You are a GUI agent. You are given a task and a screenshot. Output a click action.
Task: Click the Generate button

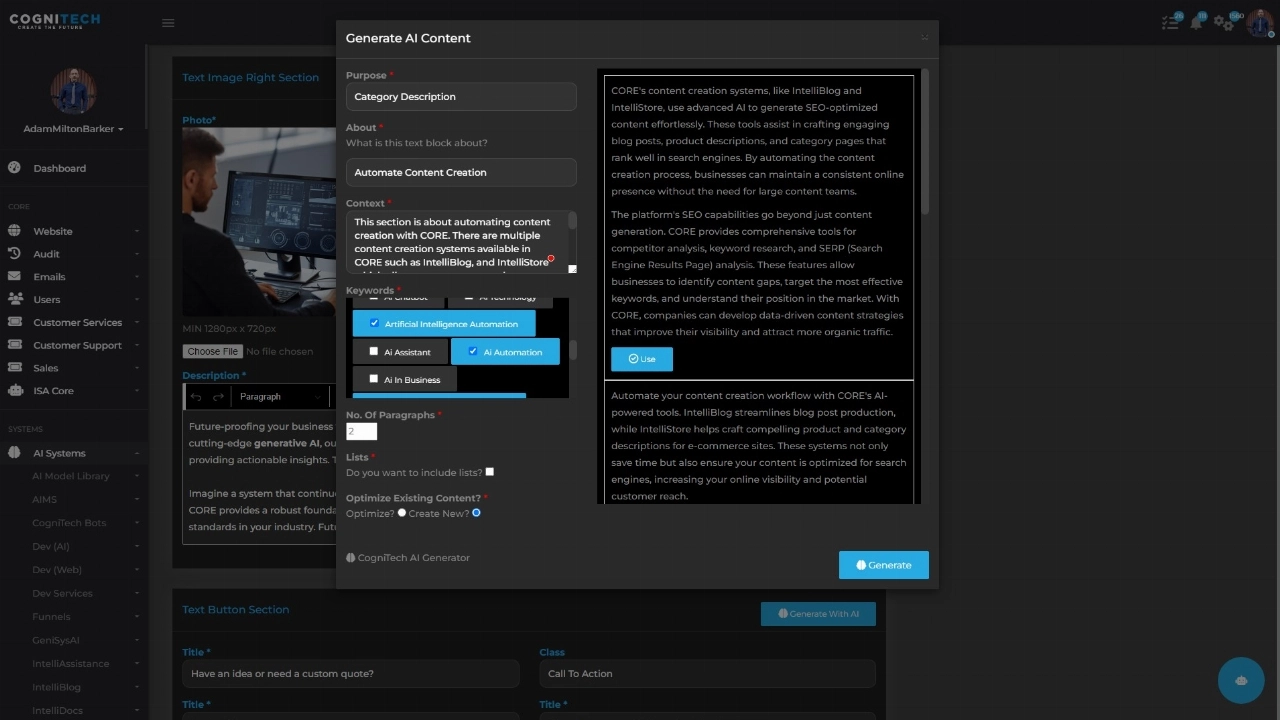pos(883,565)
